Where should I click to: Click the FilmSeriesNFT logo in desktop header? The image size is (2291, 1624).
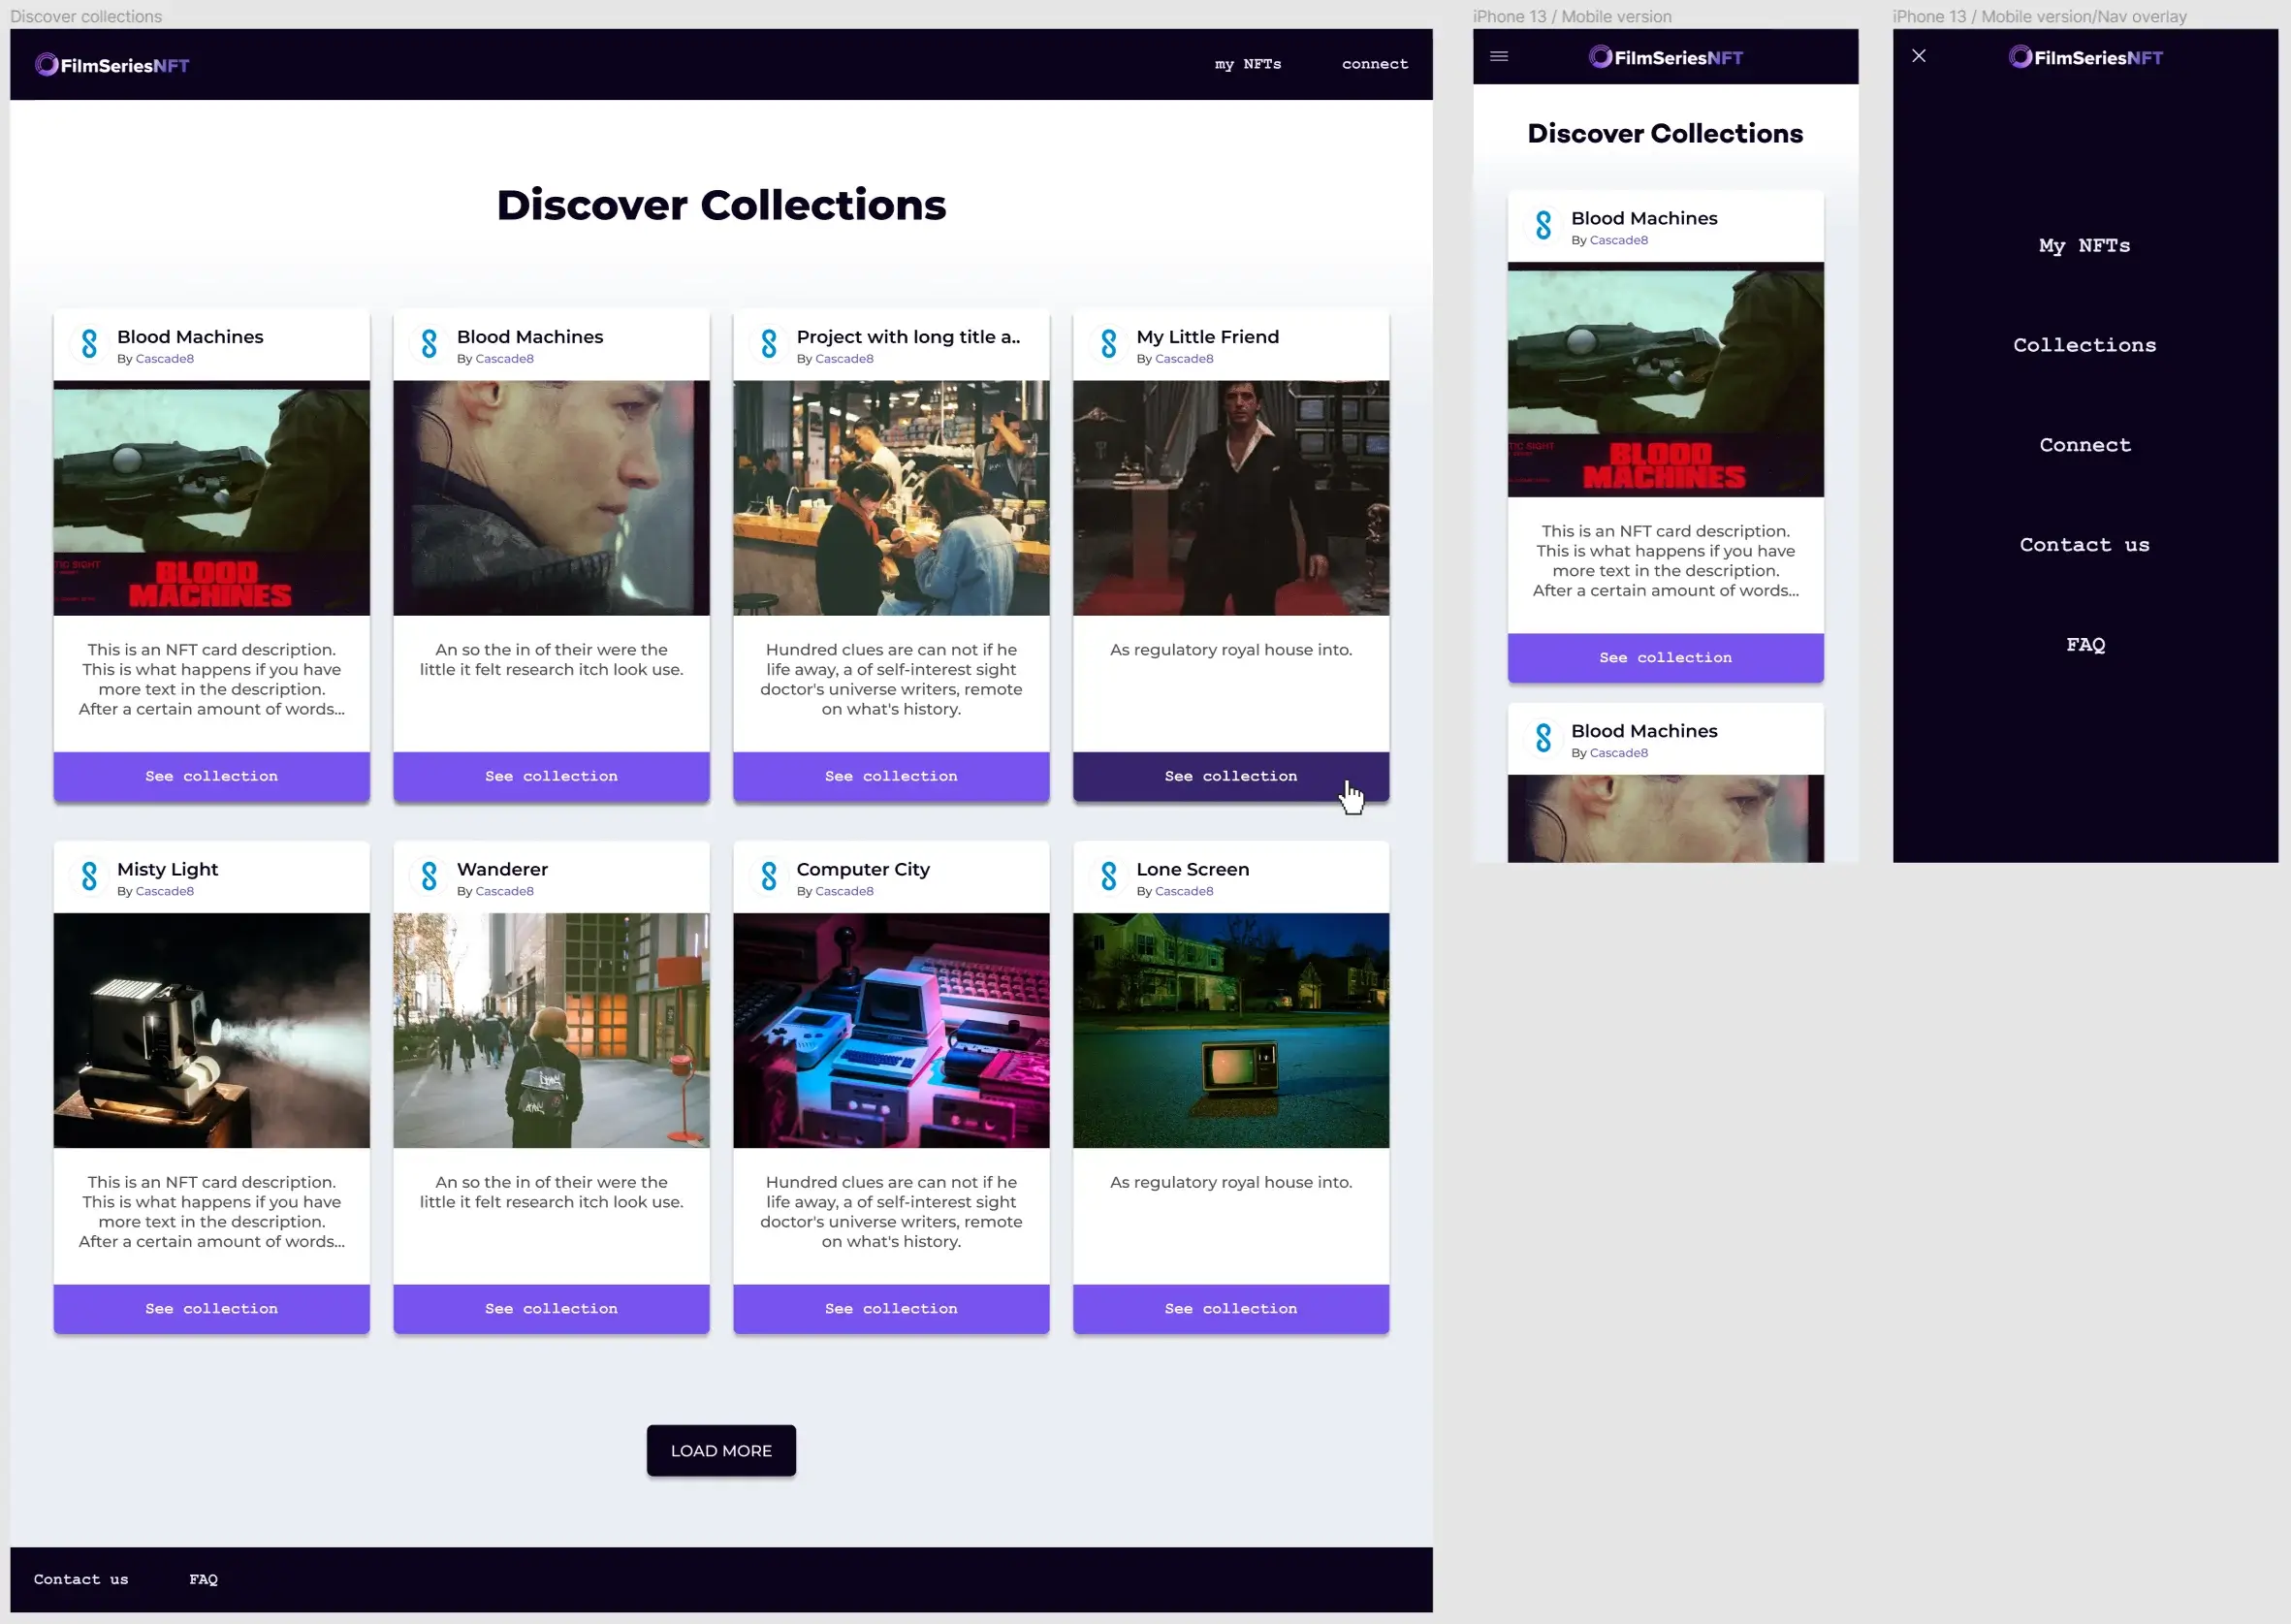click(x=112, y=65)
